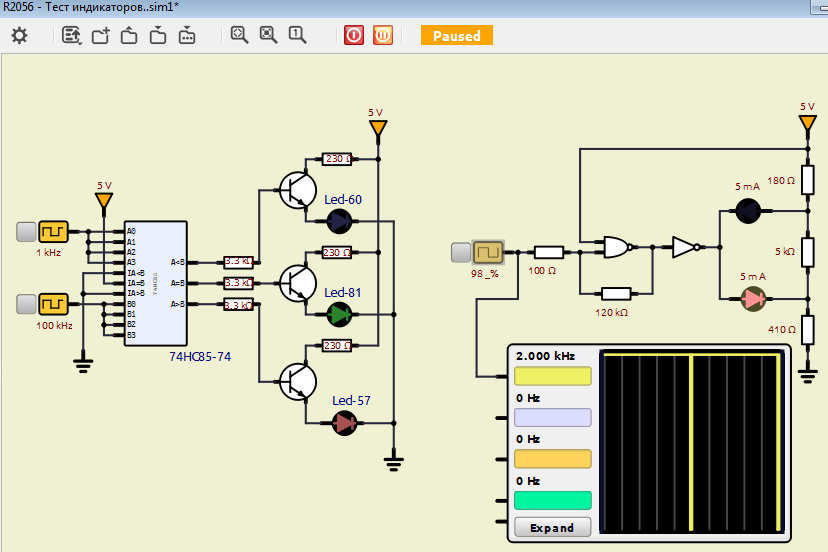Expand the oscilloscope with Expand button
Screen dimensions: 828x552
pos(552,527)
